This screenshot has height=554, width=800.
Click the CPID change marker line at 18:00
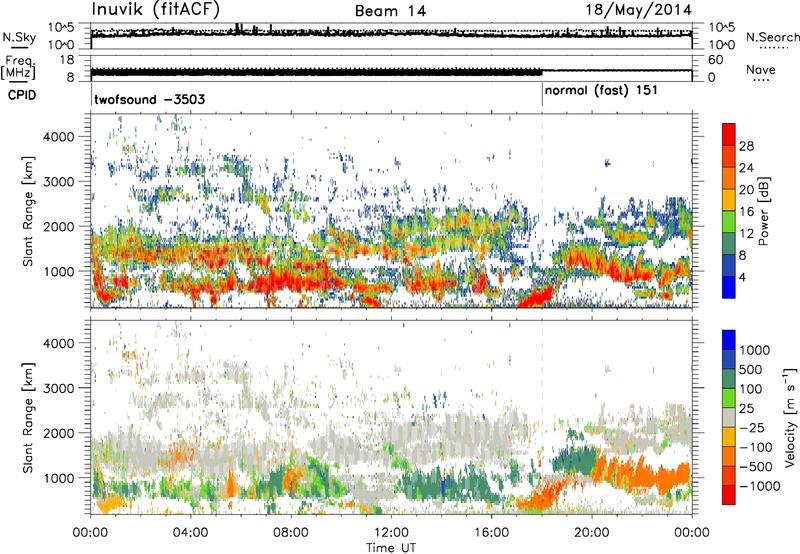(x=542, y=95)
